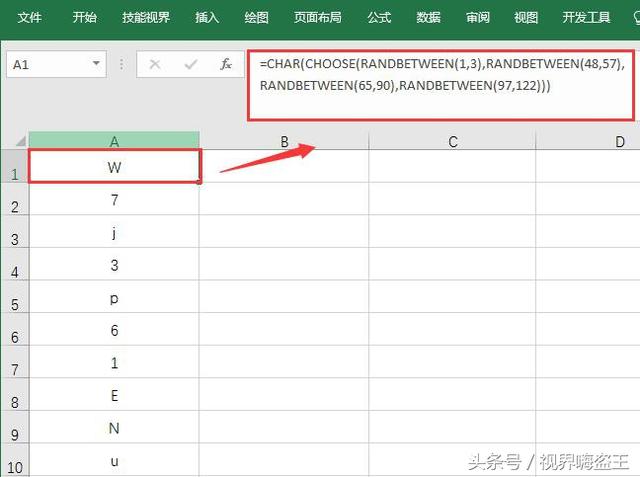Select row 1 header
The height and width of the screenshot is (477, 640).
pyautogui.click(x=15, y=166)
